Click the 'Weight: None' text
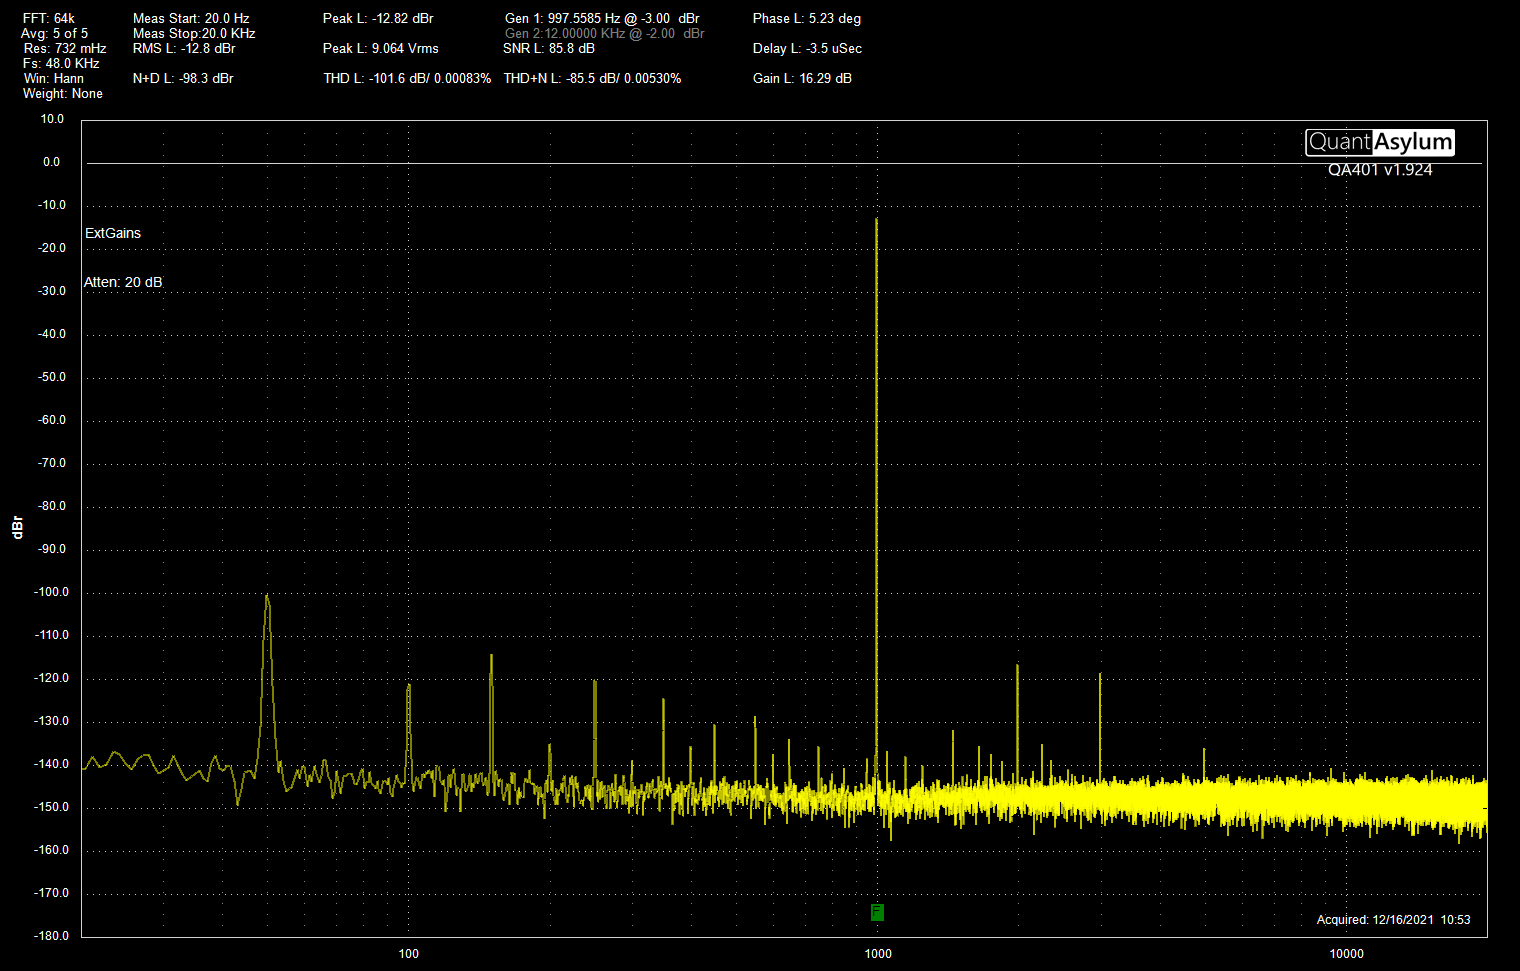The image size is (1520, 971). (x=63, y=93)
